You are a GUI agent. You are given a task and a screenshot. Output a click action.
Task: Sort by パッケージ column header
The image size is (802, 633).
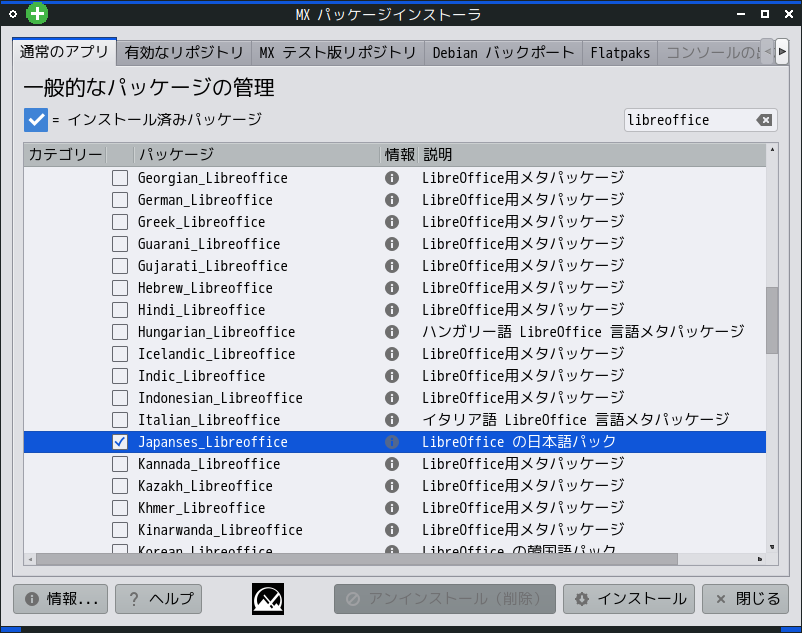pos(256,154)
